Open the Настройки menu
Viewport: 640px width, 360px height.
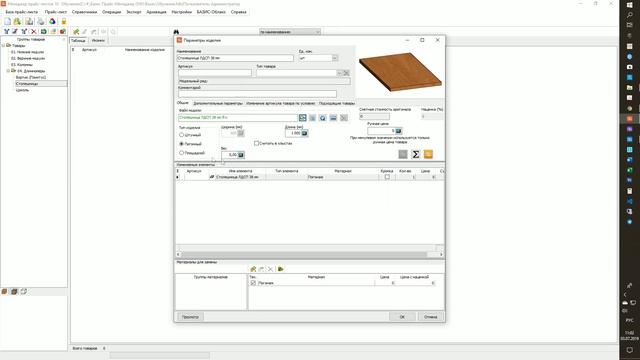pyautogui.click(x=182, y=12)
